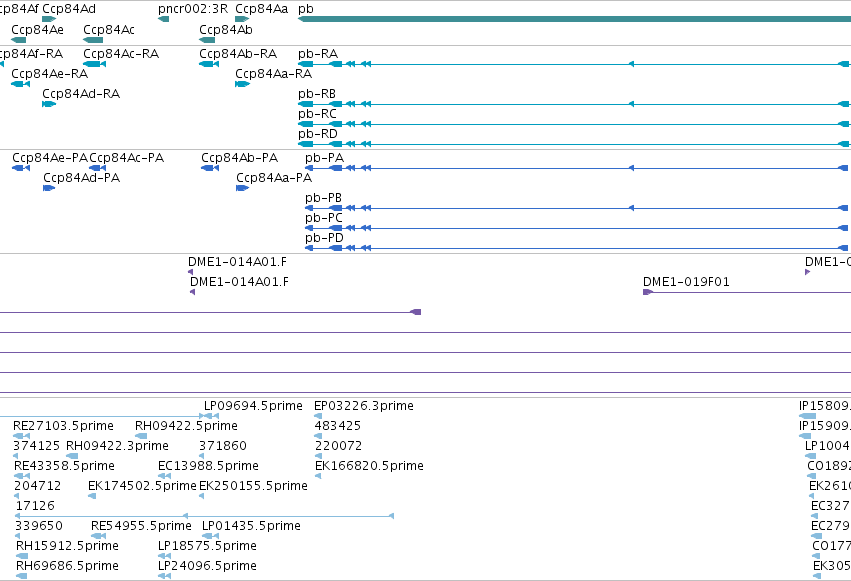Click the pb-PD protein label
851x581 pixels.
pos(325,238)
